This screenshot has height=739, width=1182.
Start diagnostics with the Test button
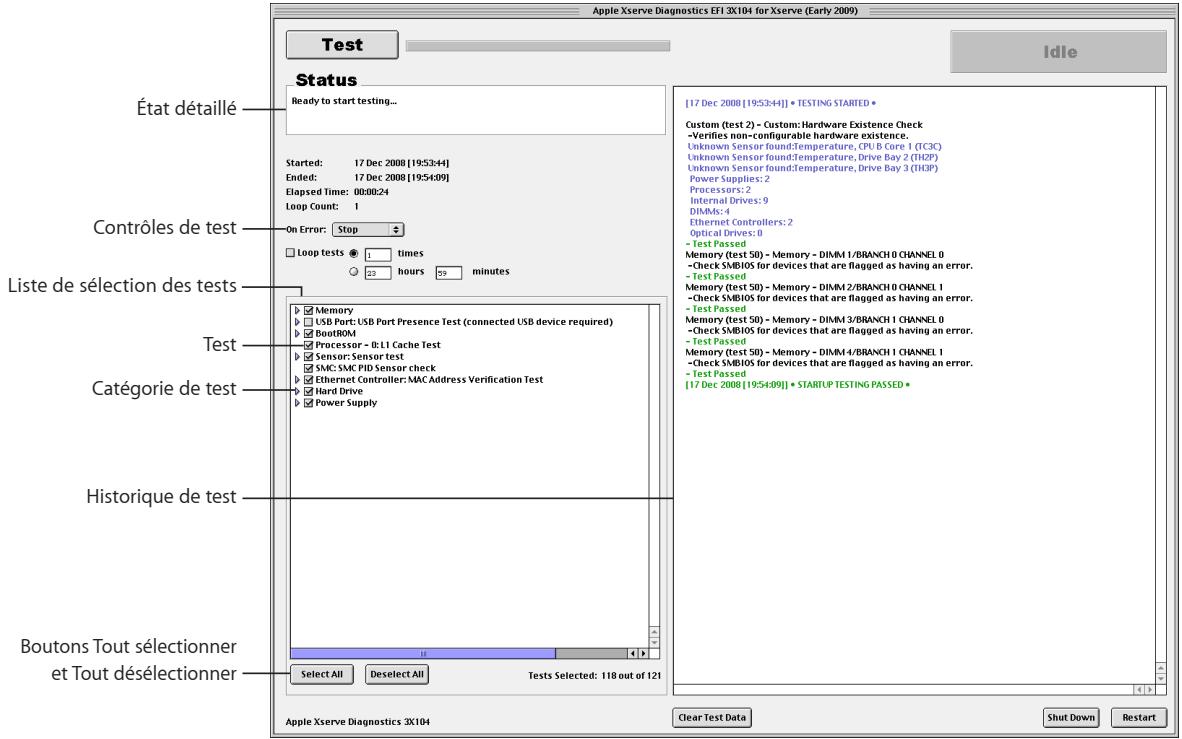[342, 44]
